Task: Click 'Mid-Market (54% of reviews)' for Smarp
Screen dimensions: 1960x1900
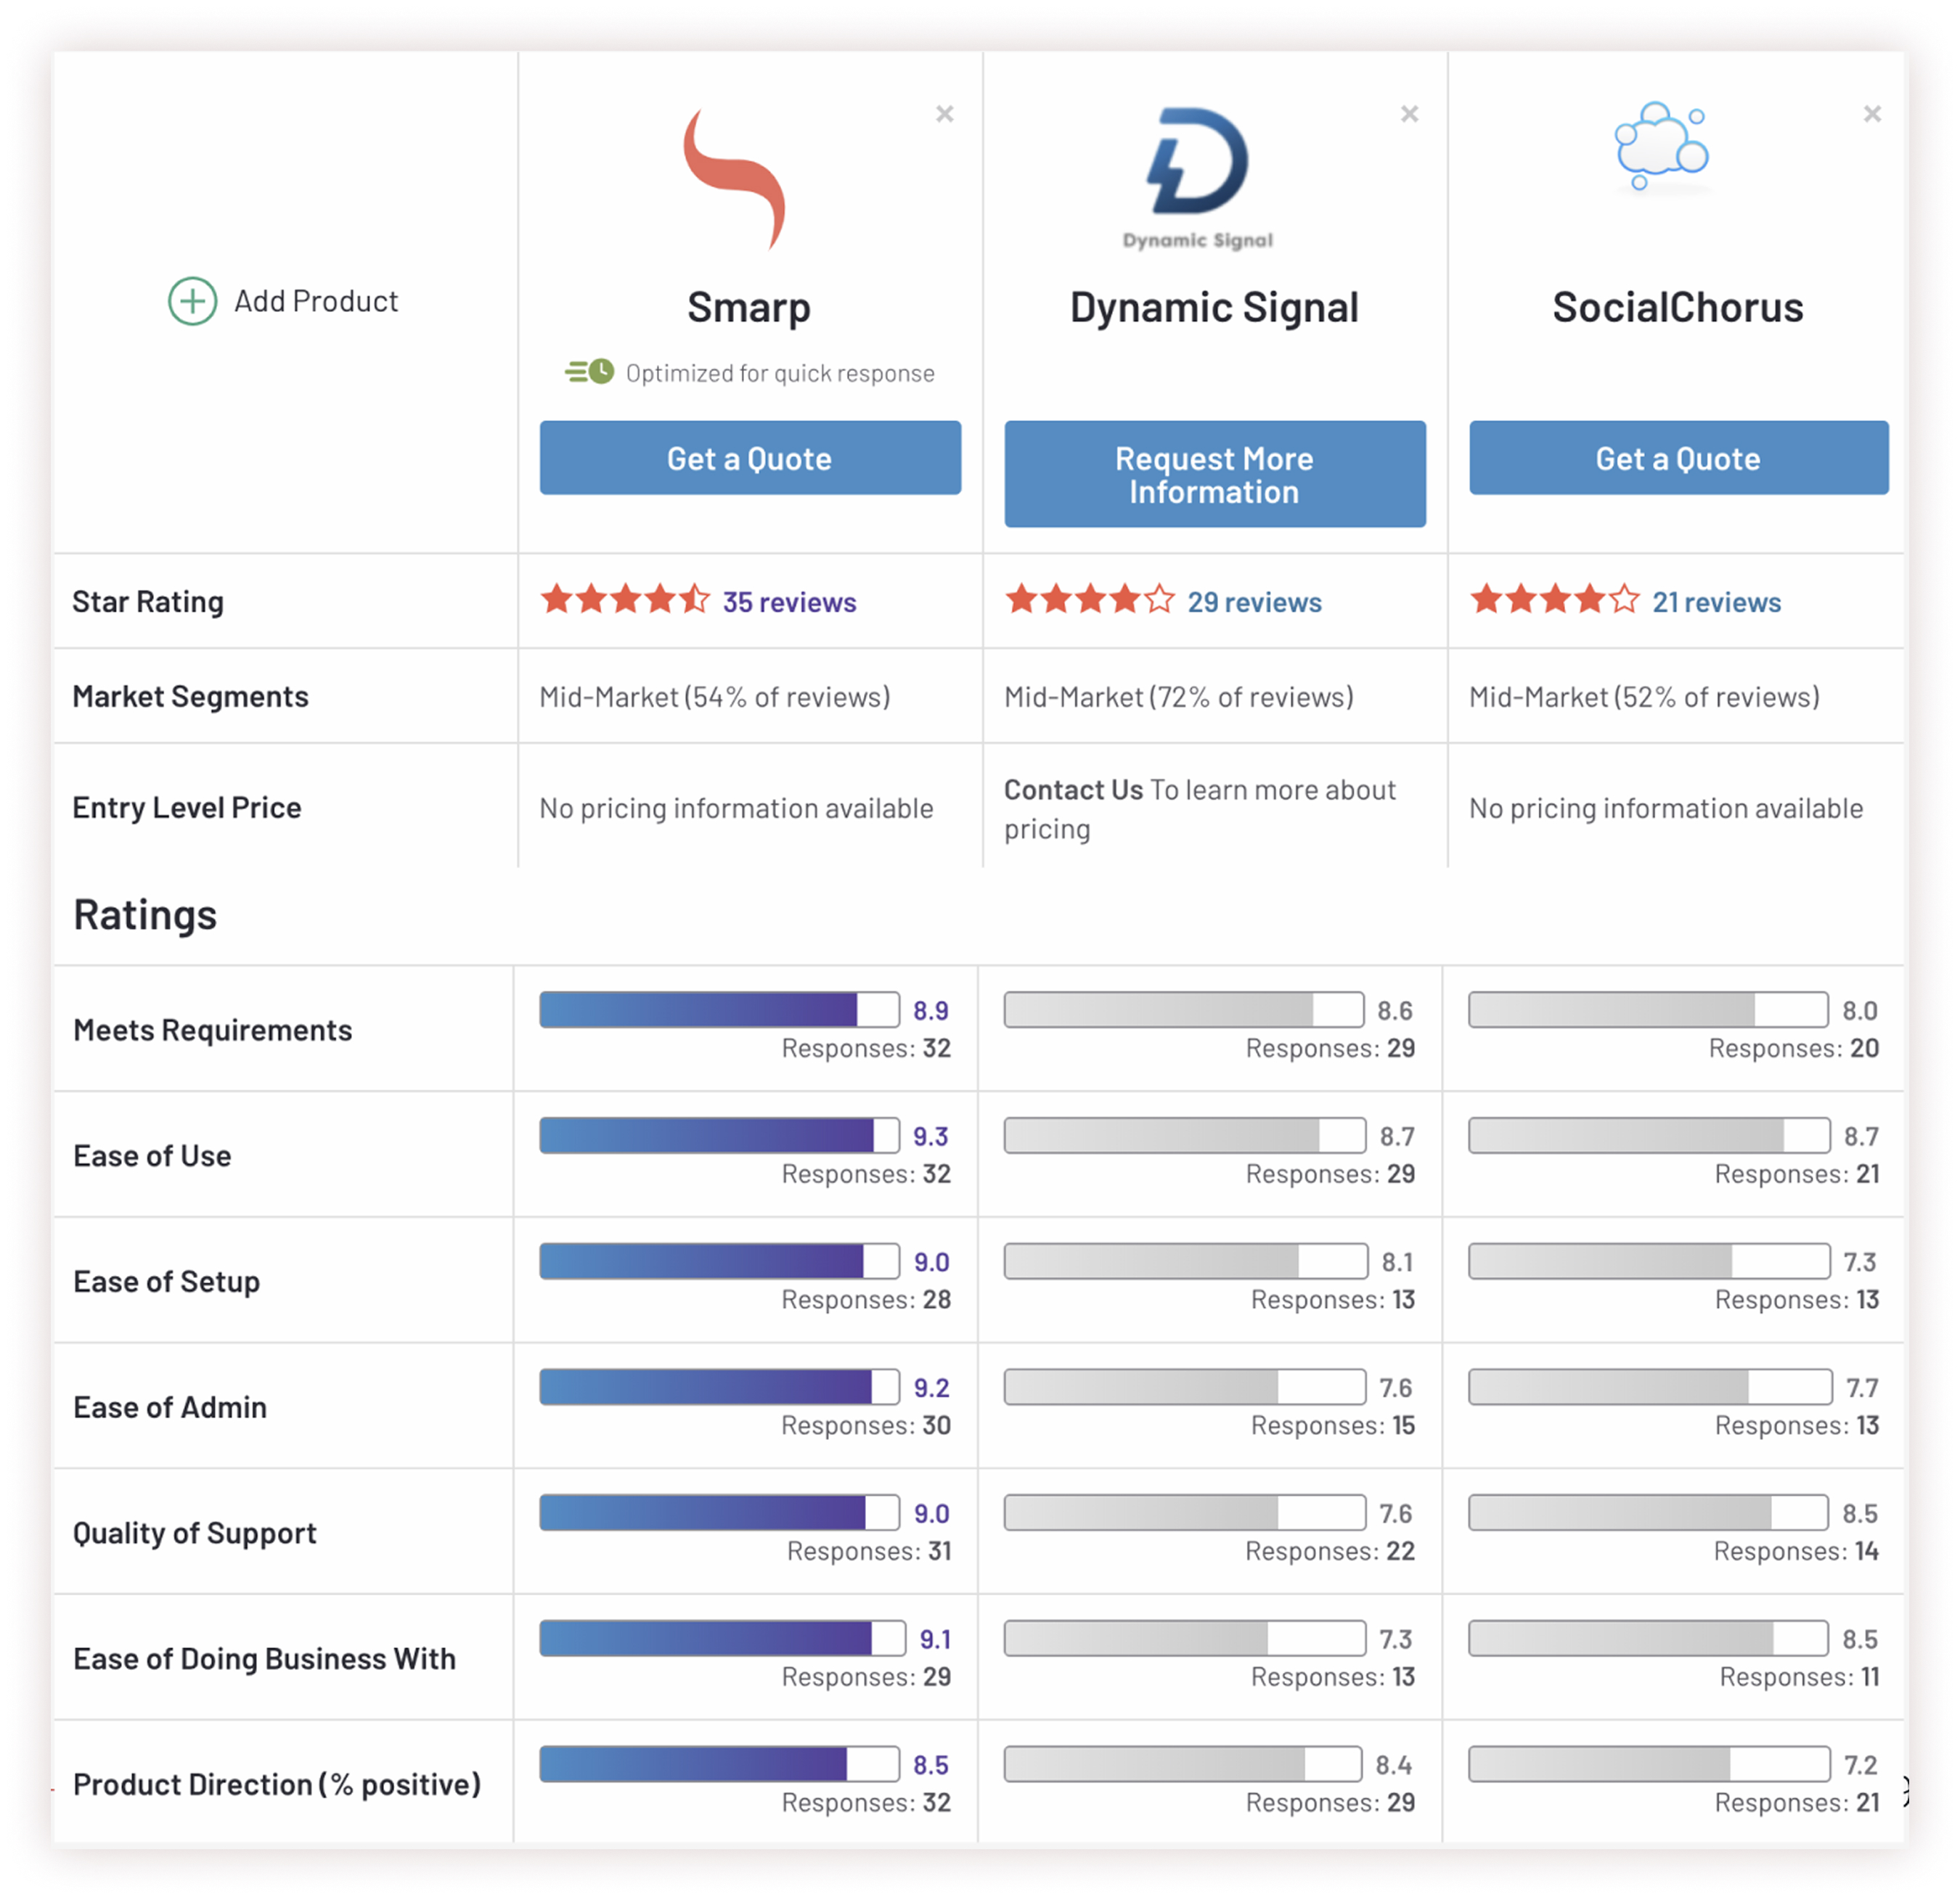Action: tap(715, 697)
